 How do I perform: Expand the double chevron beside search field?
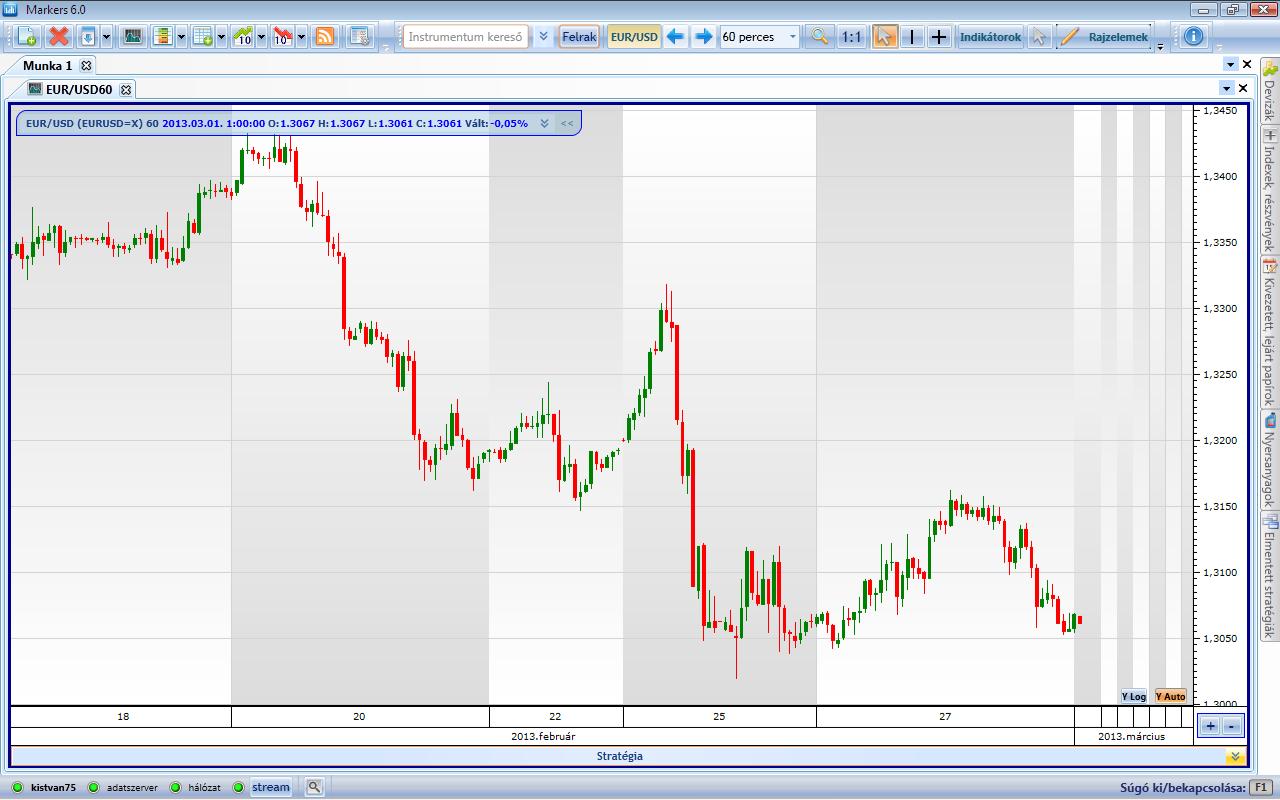point(543,37)
